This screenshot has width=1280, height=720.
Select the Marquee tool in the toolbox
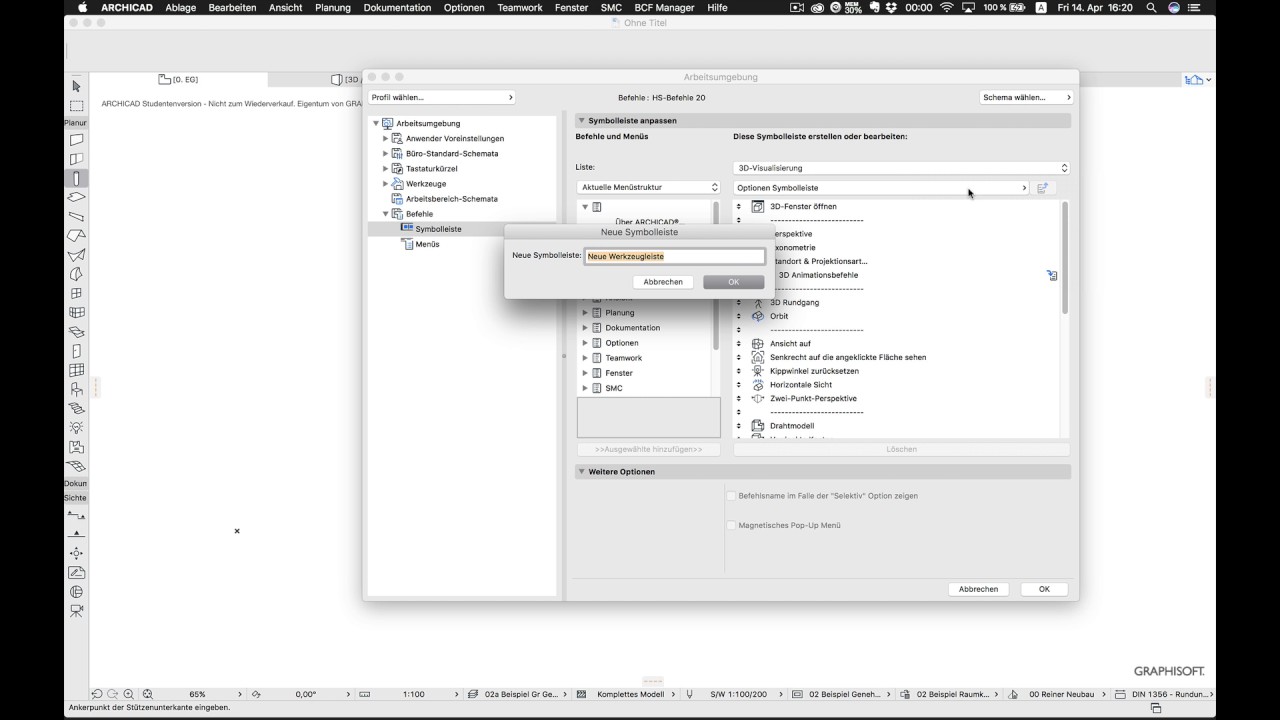click(x=77, y=105)
